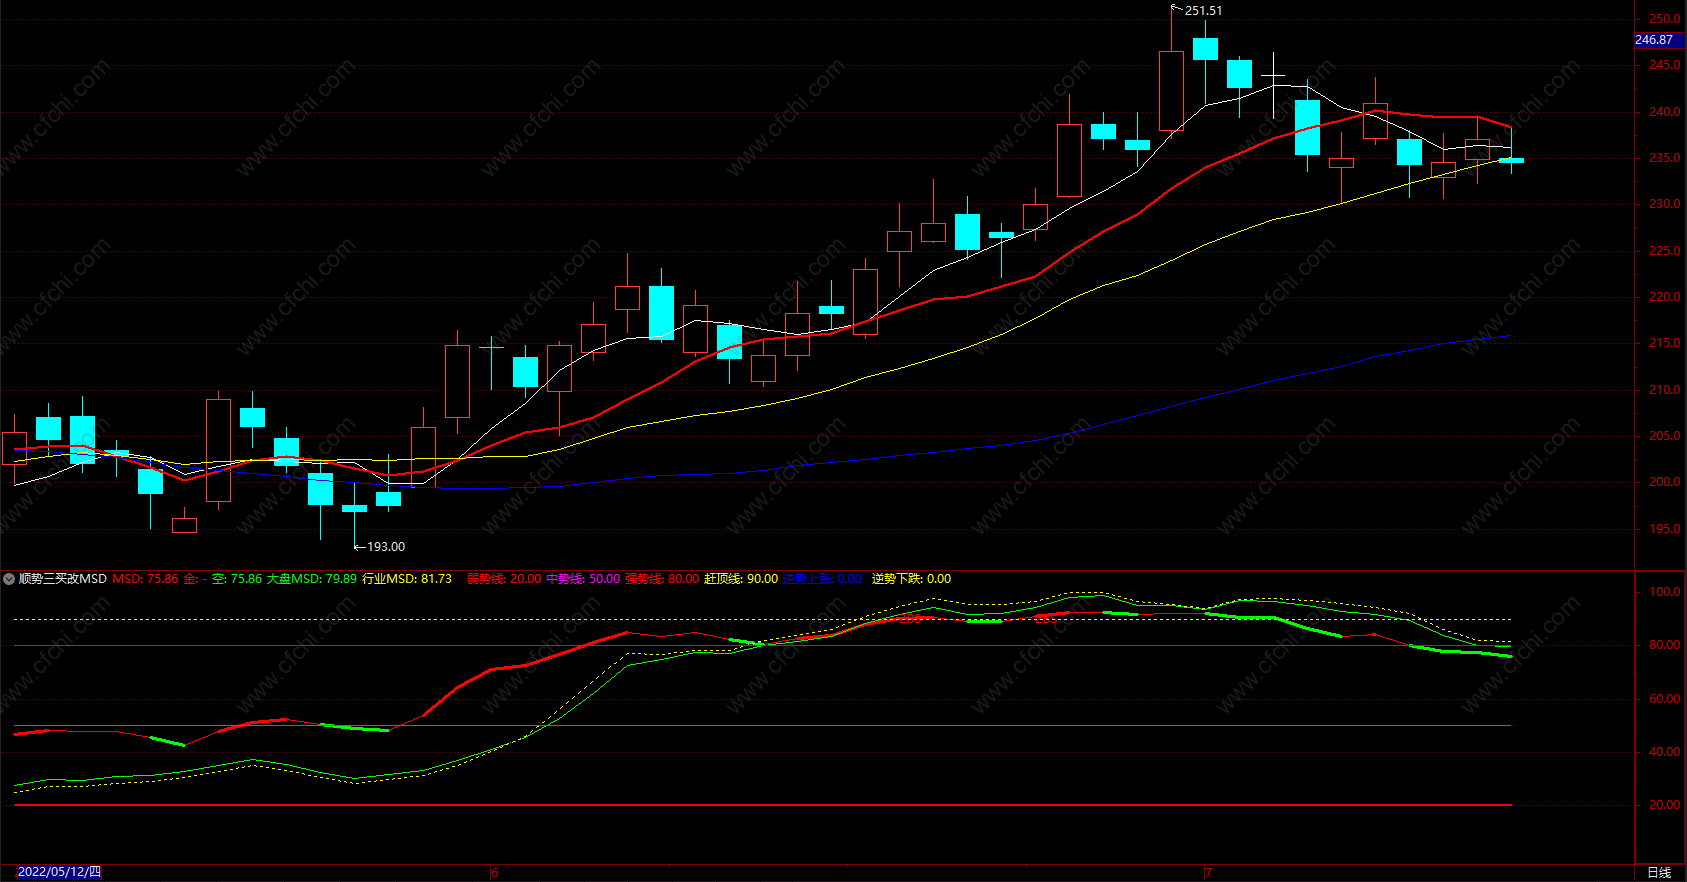Click the 2022/05/12/四 date label

click(x=60, y=872)
